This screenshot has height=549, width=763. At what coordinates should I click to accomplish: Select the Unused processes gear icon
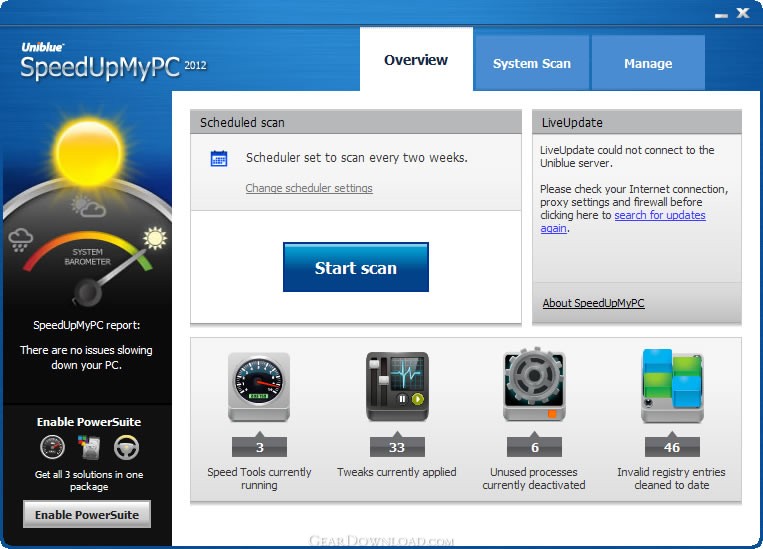pos(534,384)
